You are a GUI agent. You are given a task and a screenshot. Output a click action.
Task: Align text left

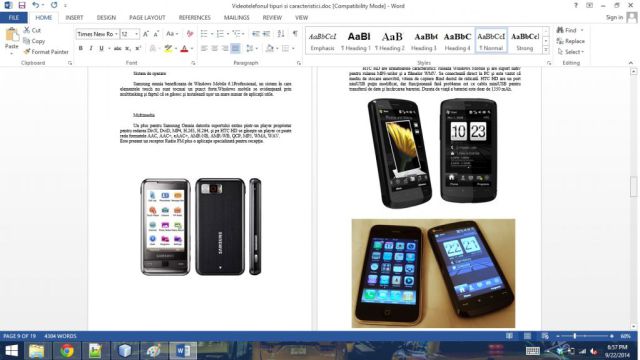pos(204,48)
